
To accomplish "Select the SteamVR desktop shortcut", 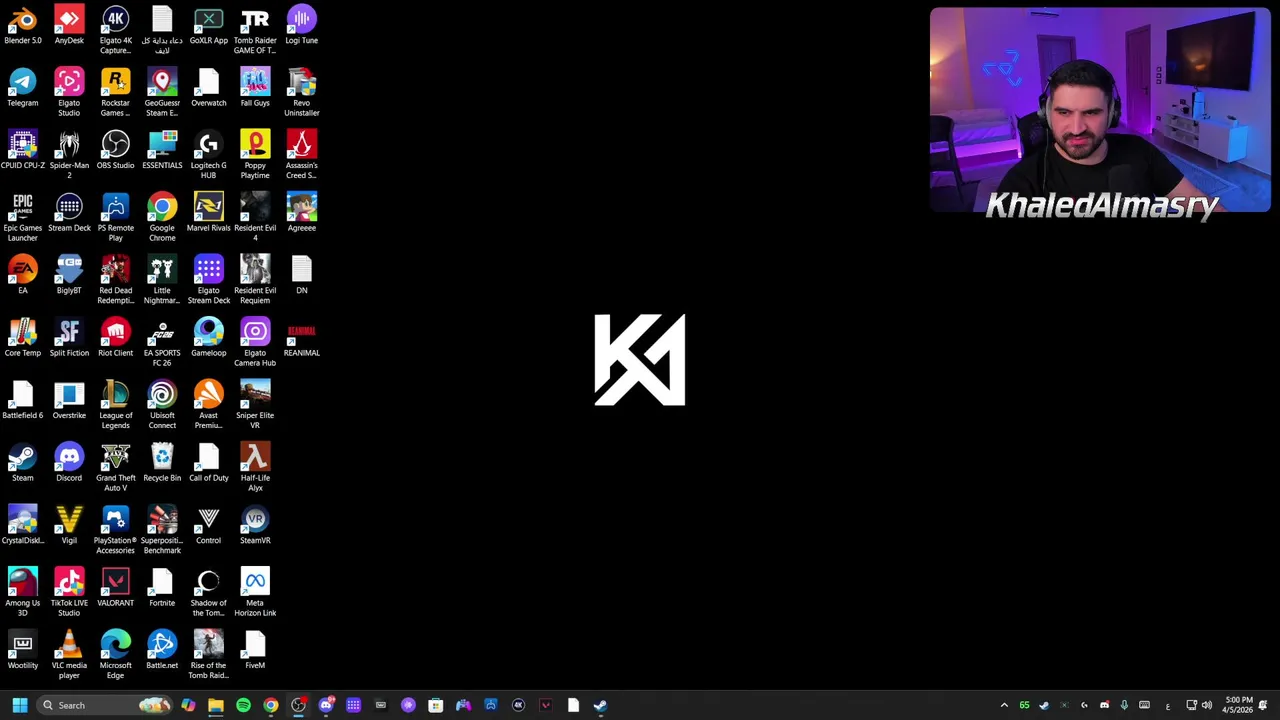I will (255, 525).
